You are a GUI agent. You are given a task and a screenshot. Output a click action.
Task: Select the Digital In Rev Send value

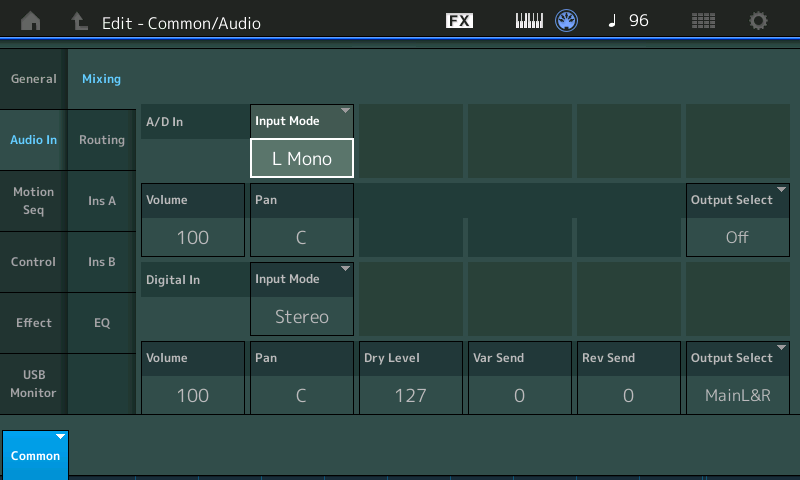point(629,395)
